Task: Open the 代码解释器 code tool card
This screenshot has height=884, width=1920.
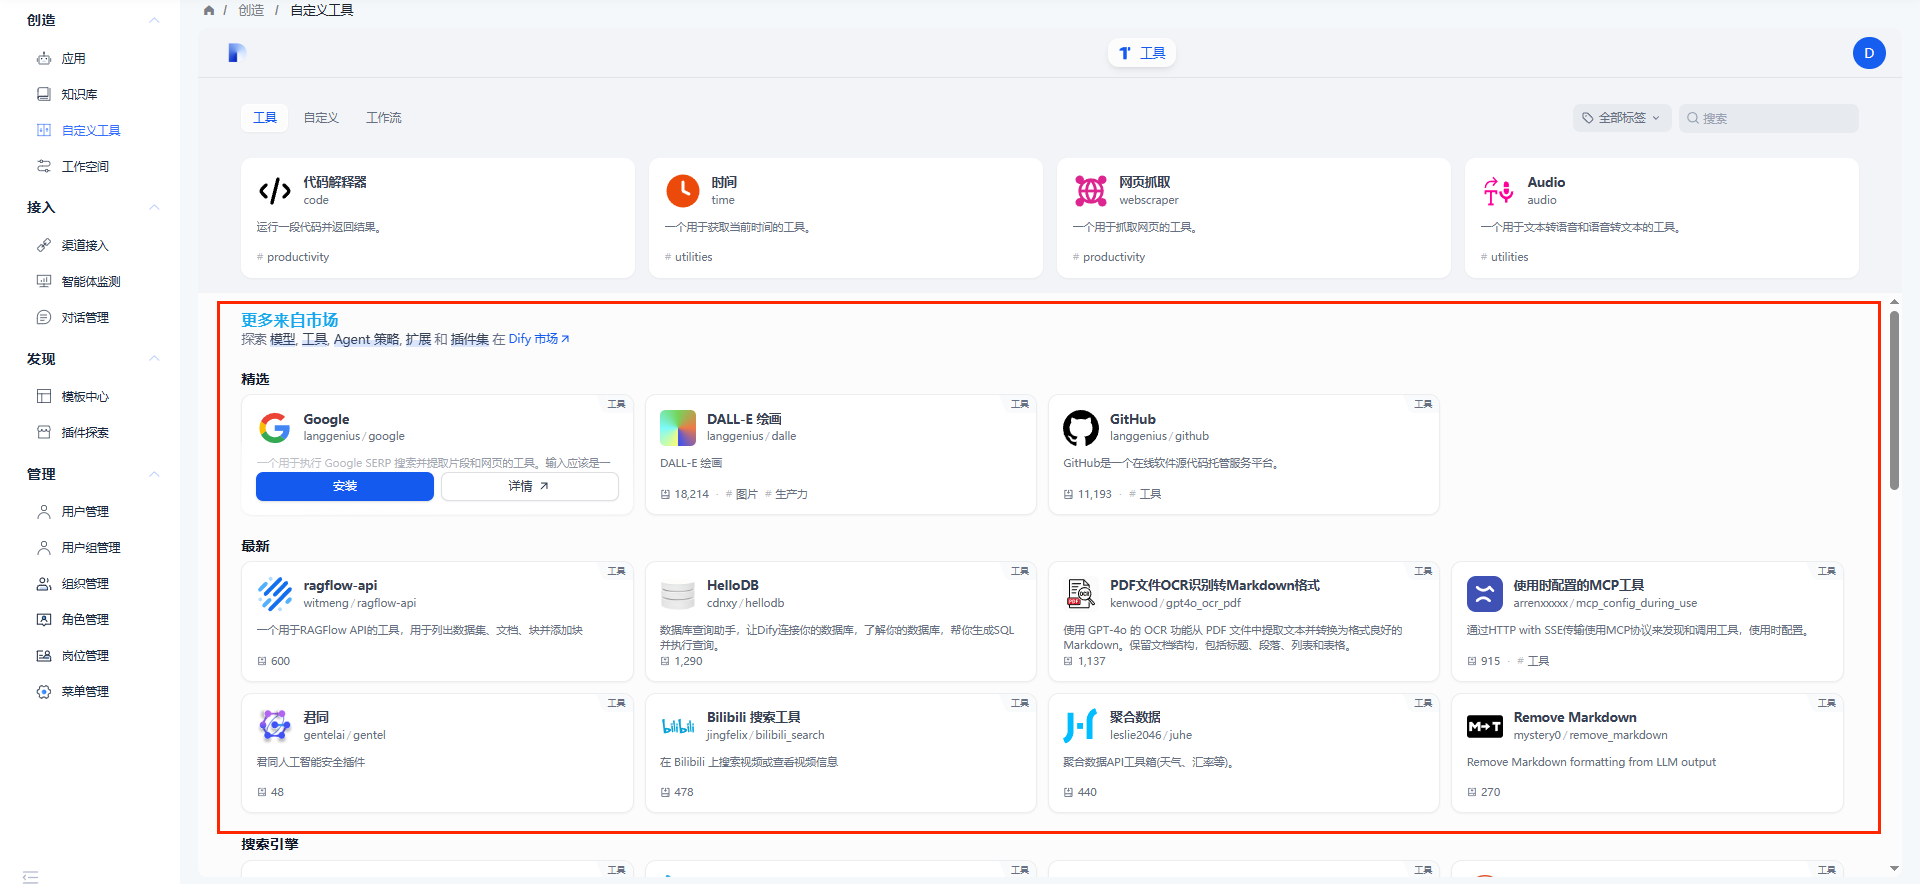Action: [438, 218]
